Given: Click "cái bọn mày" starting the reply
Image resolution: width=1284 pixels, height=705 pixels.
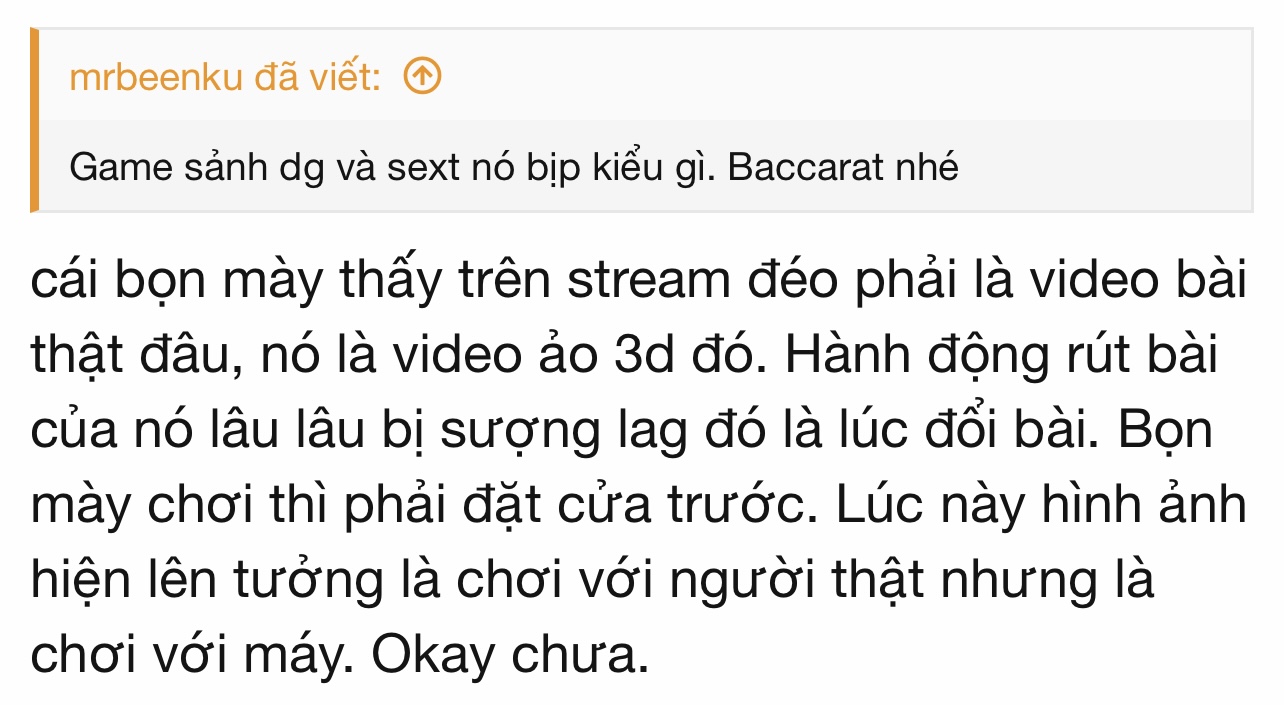Looking at the screenshot, I should [x=177, y=282].
